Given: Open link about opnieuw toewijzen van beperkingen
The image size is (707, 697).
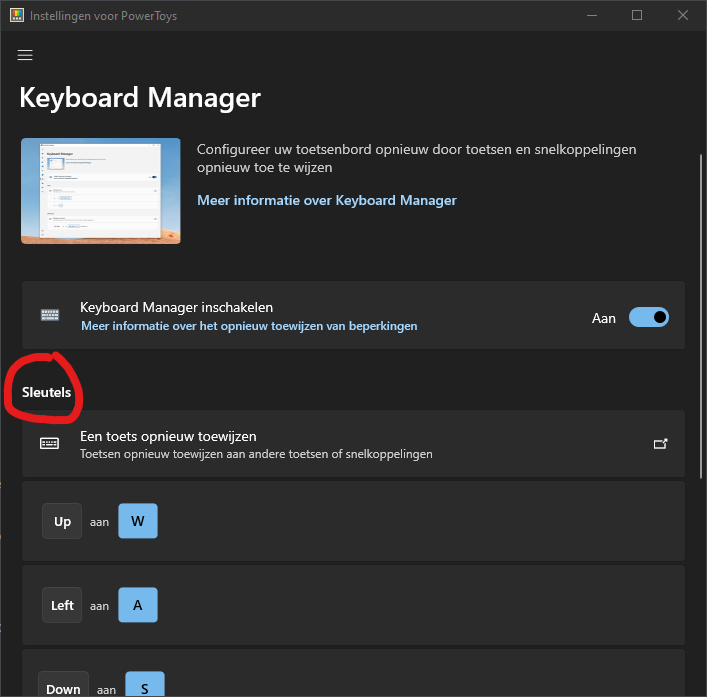Looking at the screenshot, I should 249,326.
